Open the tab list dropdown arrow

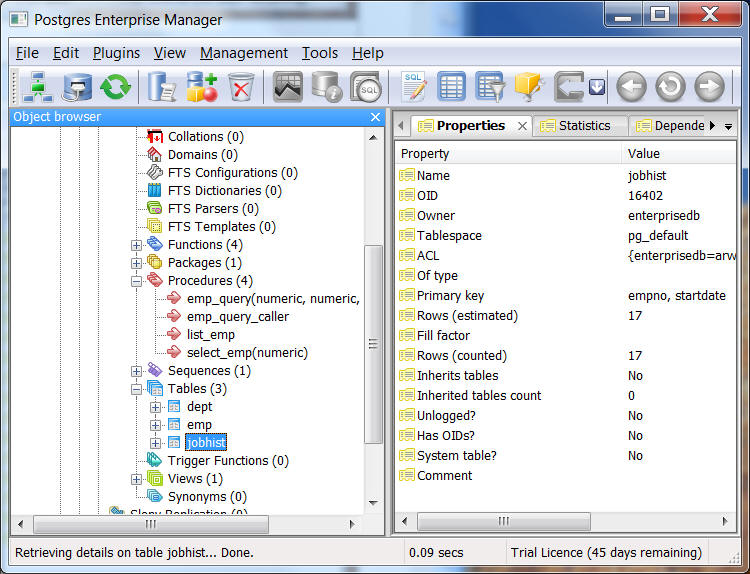pyautogui.click(x=728, y=127)
